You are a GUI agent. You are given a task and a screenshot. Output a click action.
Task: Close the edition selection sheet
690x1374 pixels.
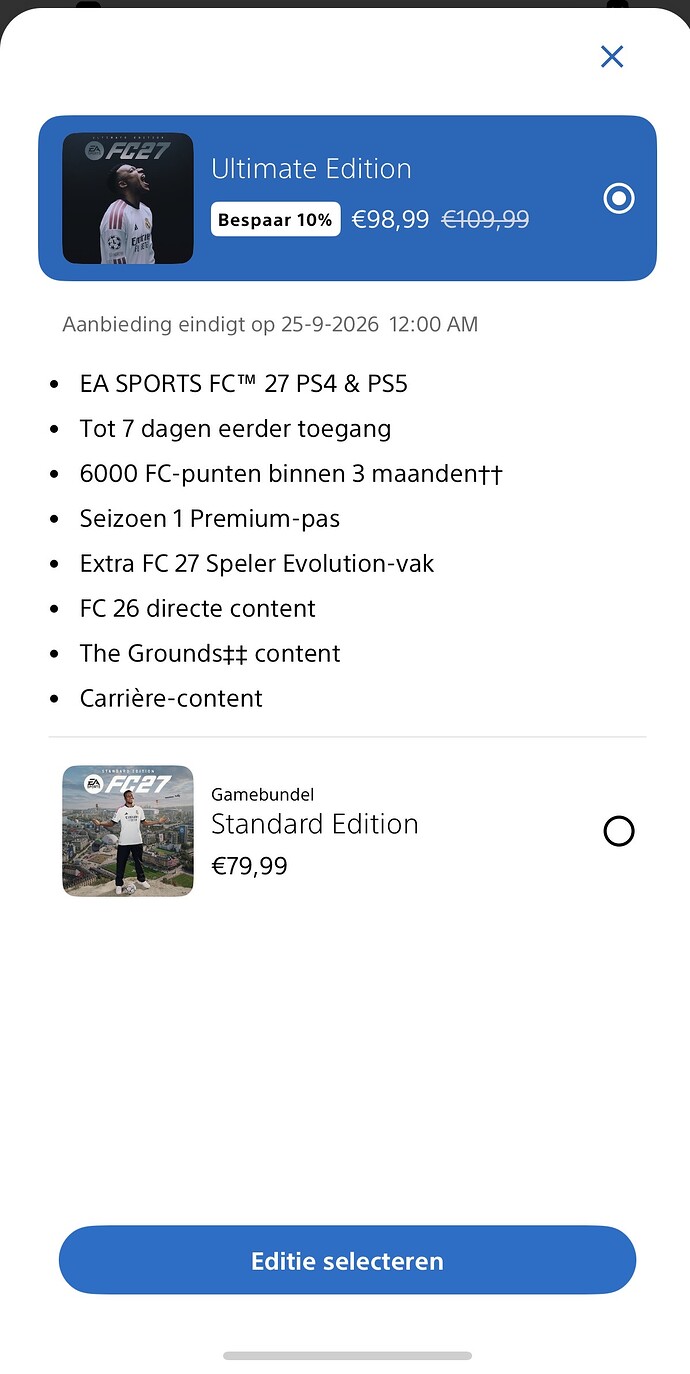[612, 56]
